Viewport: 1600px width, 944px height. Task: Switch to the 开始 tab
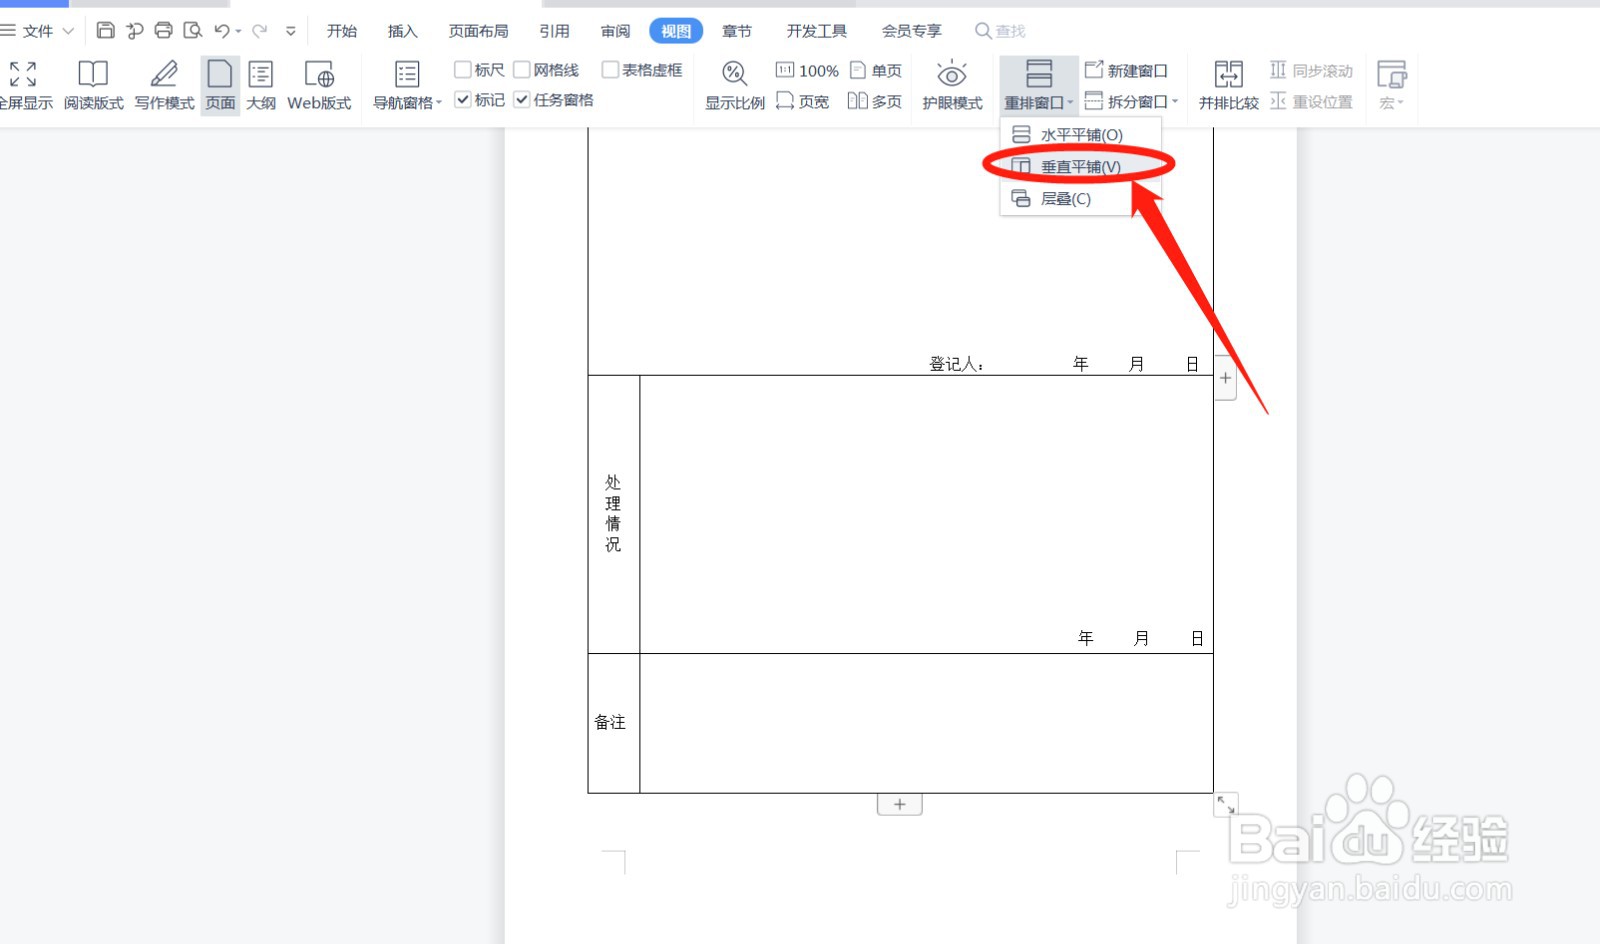(x=342, y=31)
